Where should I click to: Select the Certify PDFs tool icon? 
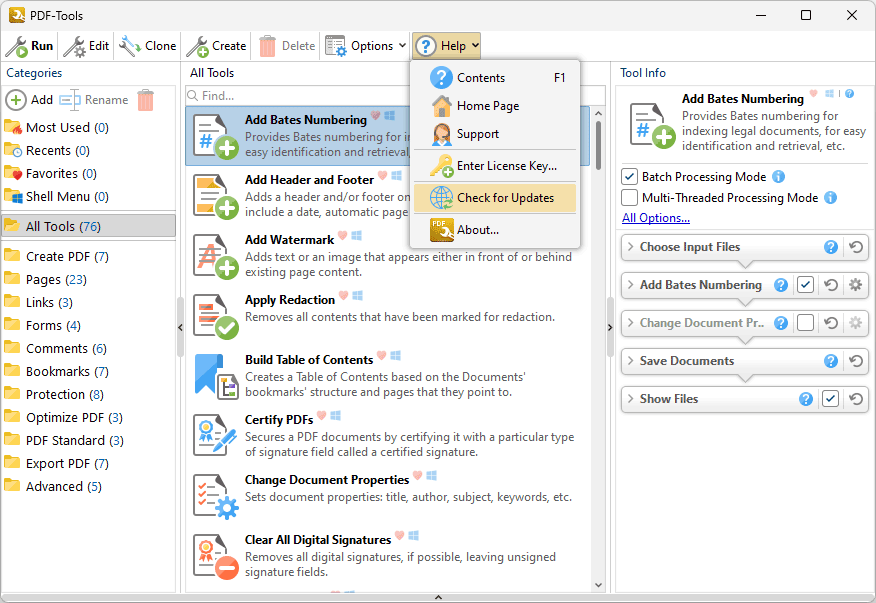coord(216,436)
